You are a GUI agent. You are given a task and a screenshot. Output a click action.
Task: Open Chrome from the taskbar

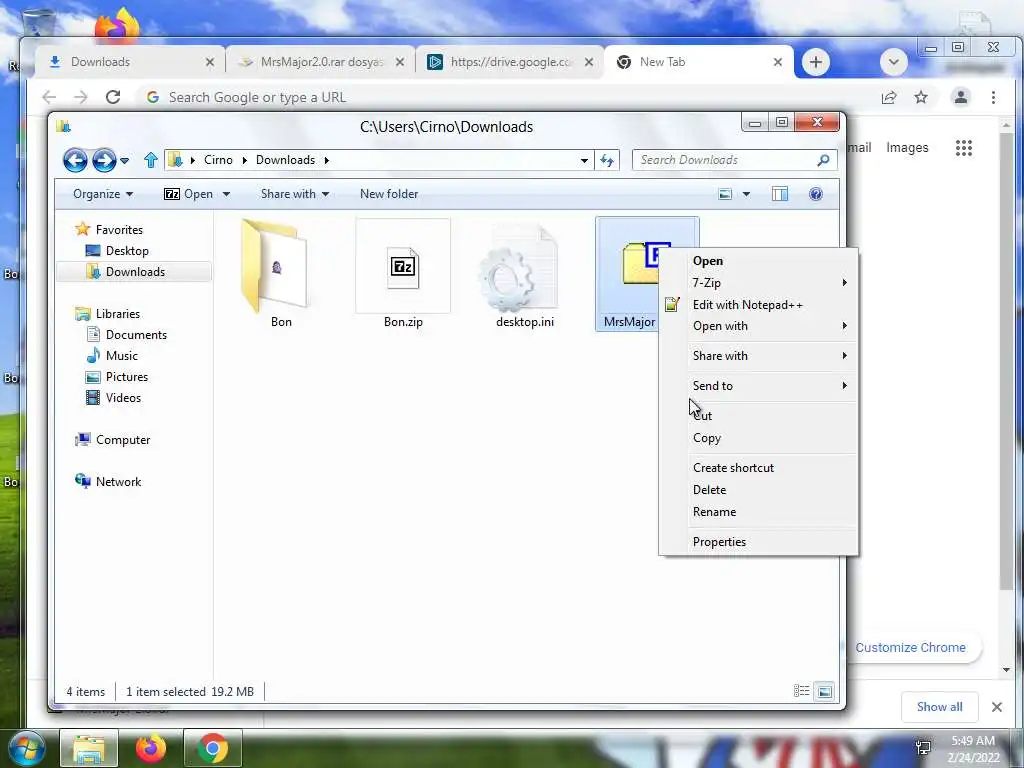tap(213, 748)
